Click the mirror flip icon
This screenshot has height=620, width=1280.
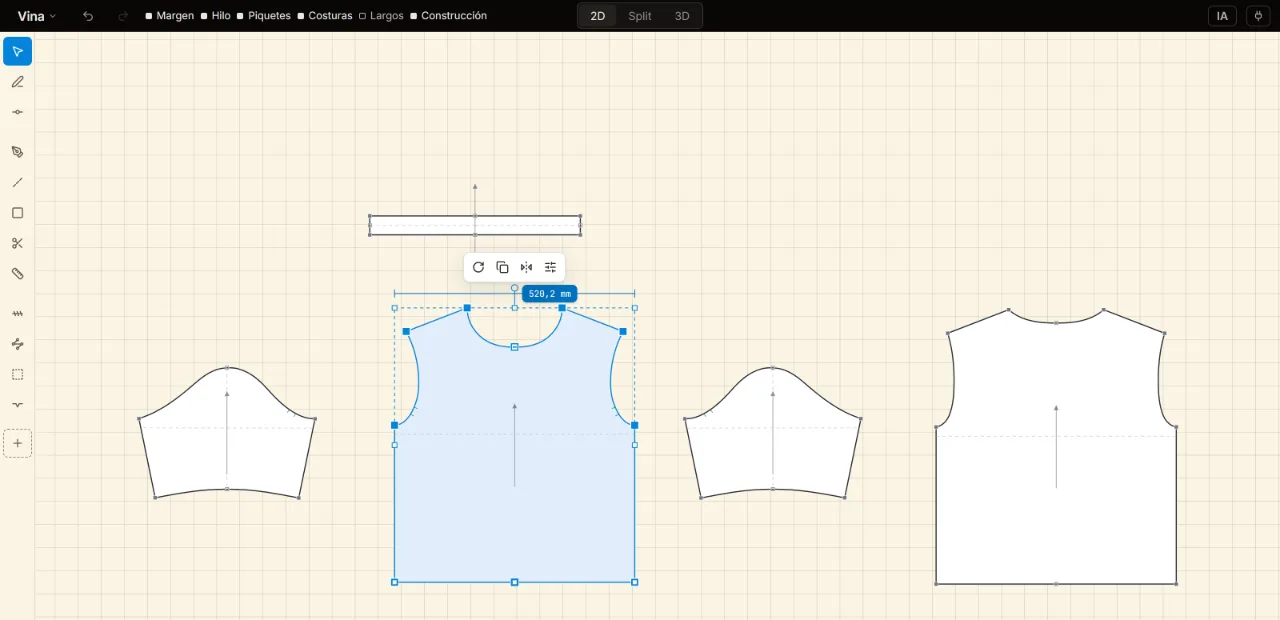(526, 267)
